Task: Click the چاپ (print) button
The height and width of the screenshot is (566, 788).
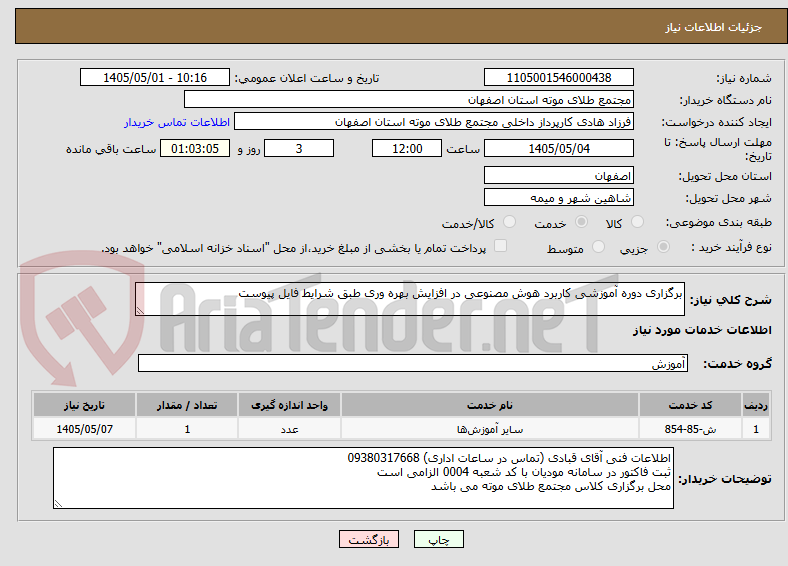Action: tap(438, 539)
